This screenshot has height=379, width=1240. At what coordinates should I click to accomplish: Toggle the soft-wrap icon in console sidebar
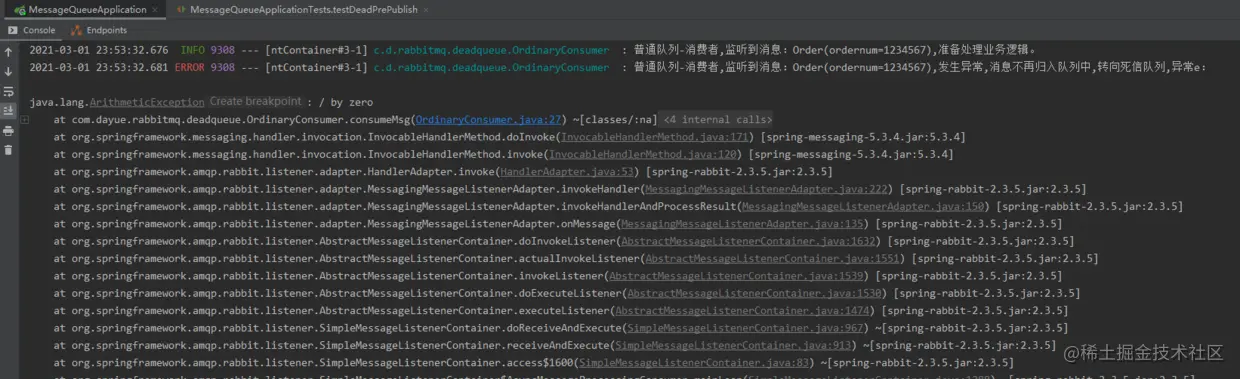(9, 91)
